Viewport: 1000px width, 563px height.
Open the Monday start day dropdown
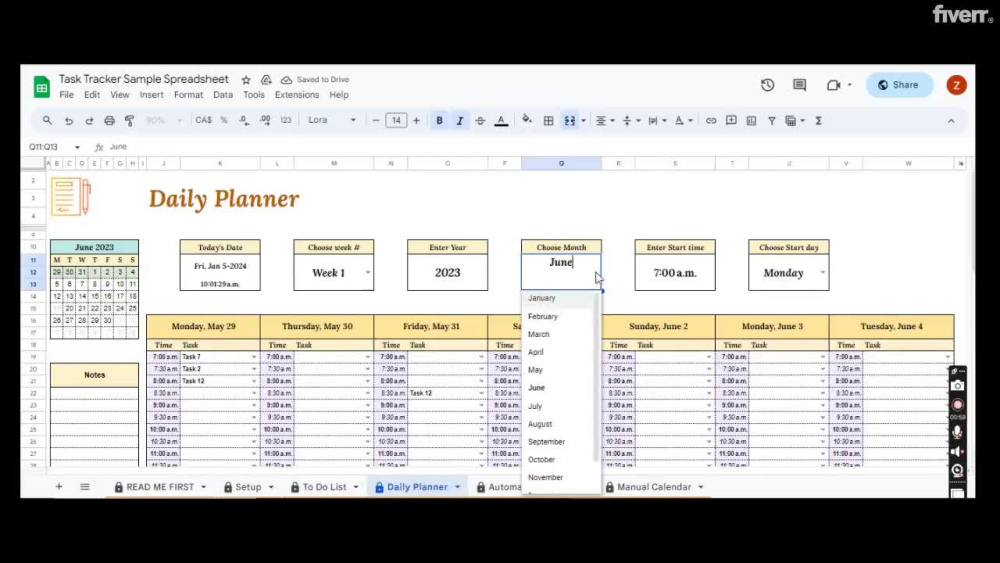pos(822,272)
